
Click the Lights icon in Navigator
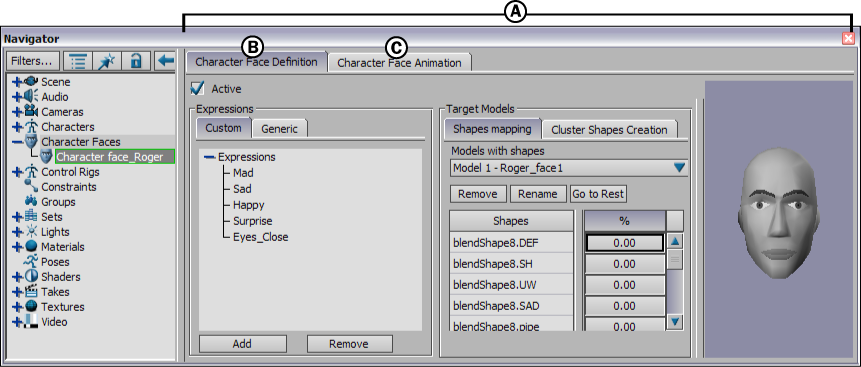click(31, 231)
